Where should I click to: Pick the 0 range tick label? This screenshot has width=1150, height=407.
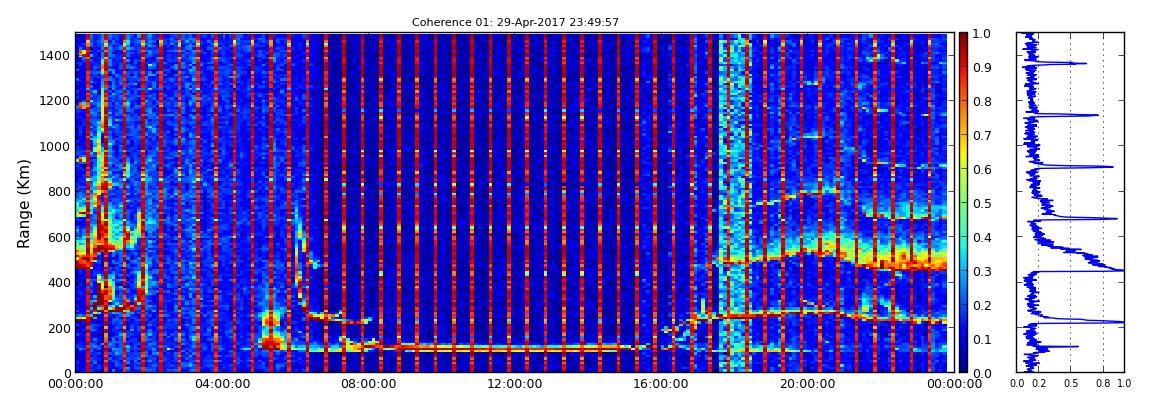[x=67, y=373]
